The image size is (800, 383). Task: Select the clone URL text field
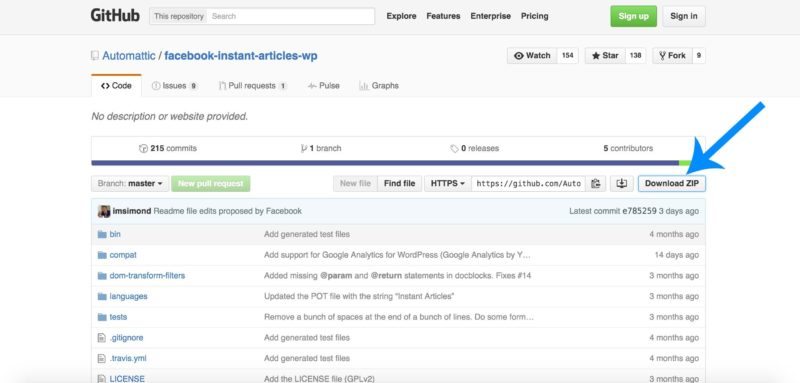click(529, 184)
